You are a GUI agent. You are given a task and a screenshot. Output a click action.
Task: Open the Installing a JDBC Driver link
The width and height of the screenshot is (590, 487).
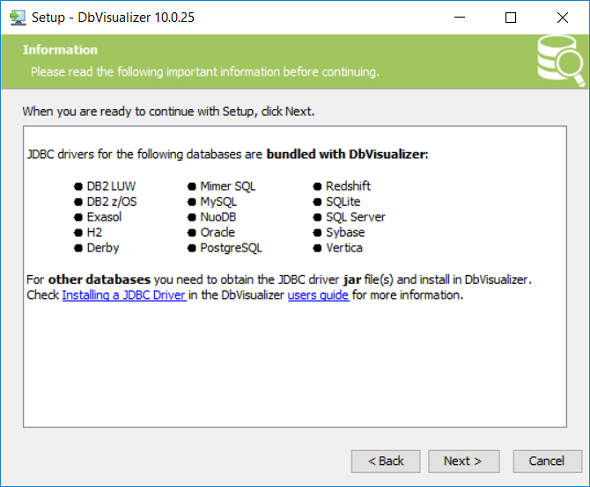pos(124,295)
